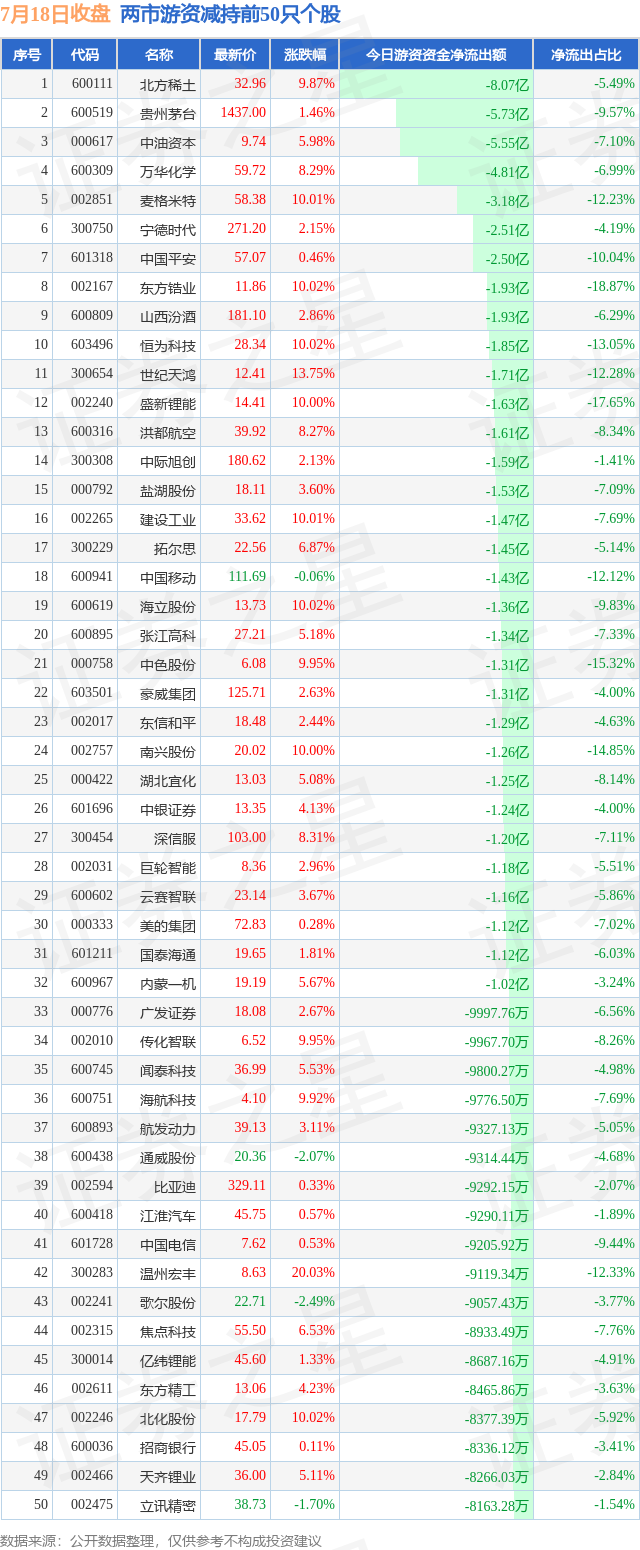Select stock name 南兴股份
The height and width of the screenshot is (1550, 640).
point(168,751)
